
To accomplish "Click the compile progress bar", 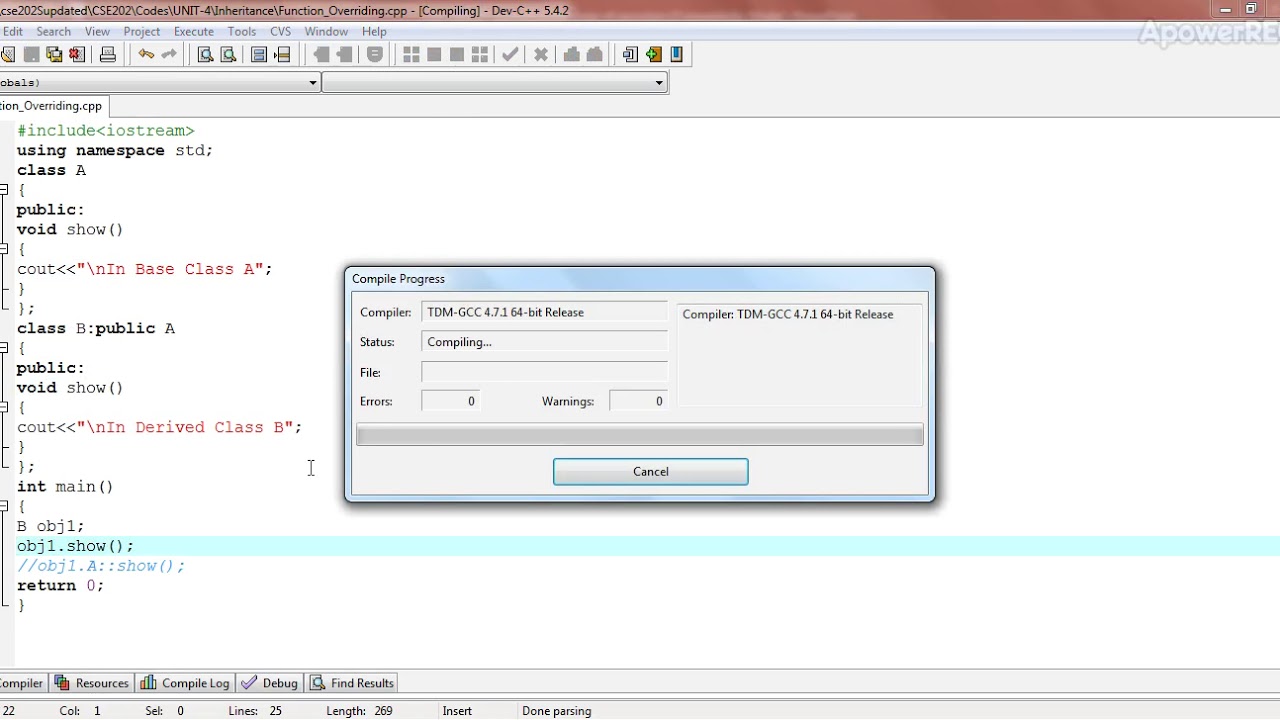I will click(x=640, y=435).
